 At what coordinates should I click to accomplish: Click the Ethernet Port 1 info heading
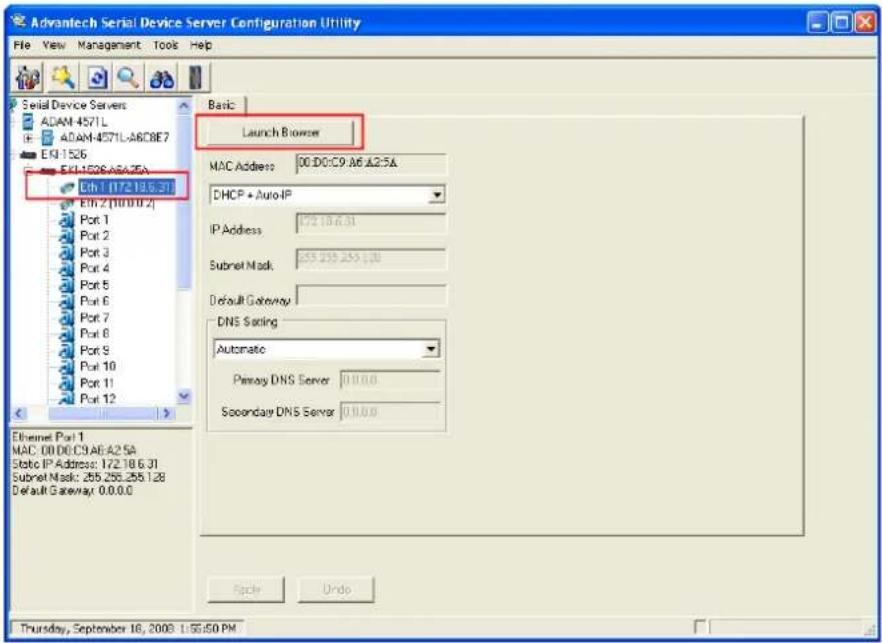tap(47, 437)
